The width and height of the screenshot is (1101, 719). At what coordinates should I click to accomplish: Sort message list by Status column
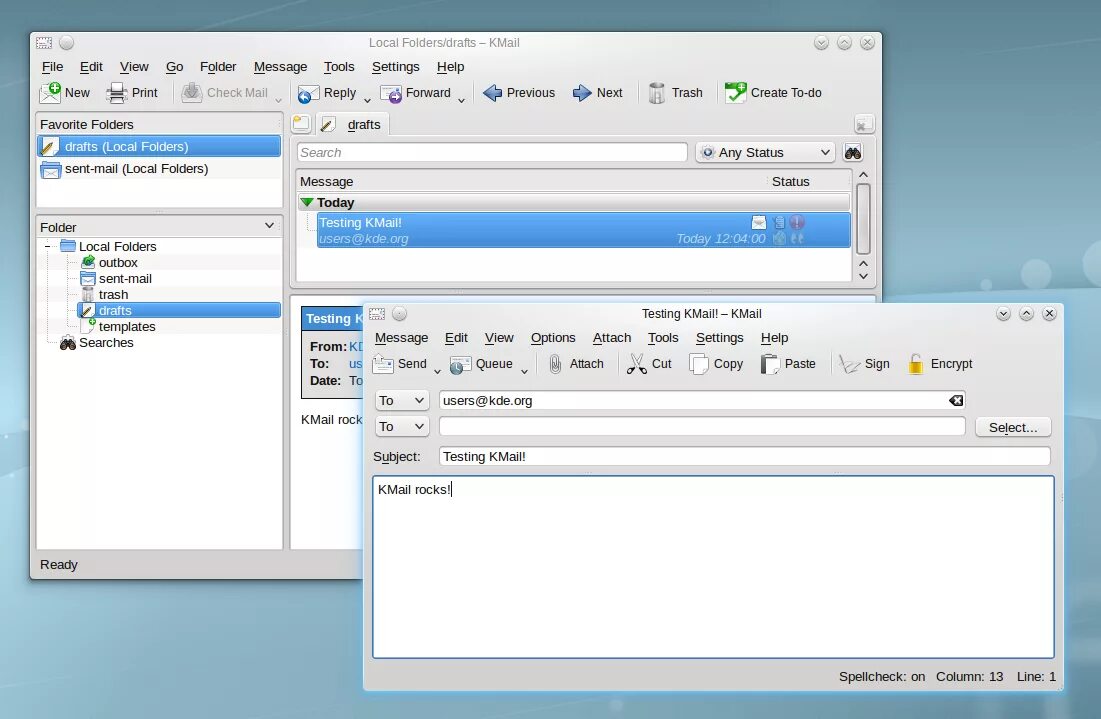(791, 181)
